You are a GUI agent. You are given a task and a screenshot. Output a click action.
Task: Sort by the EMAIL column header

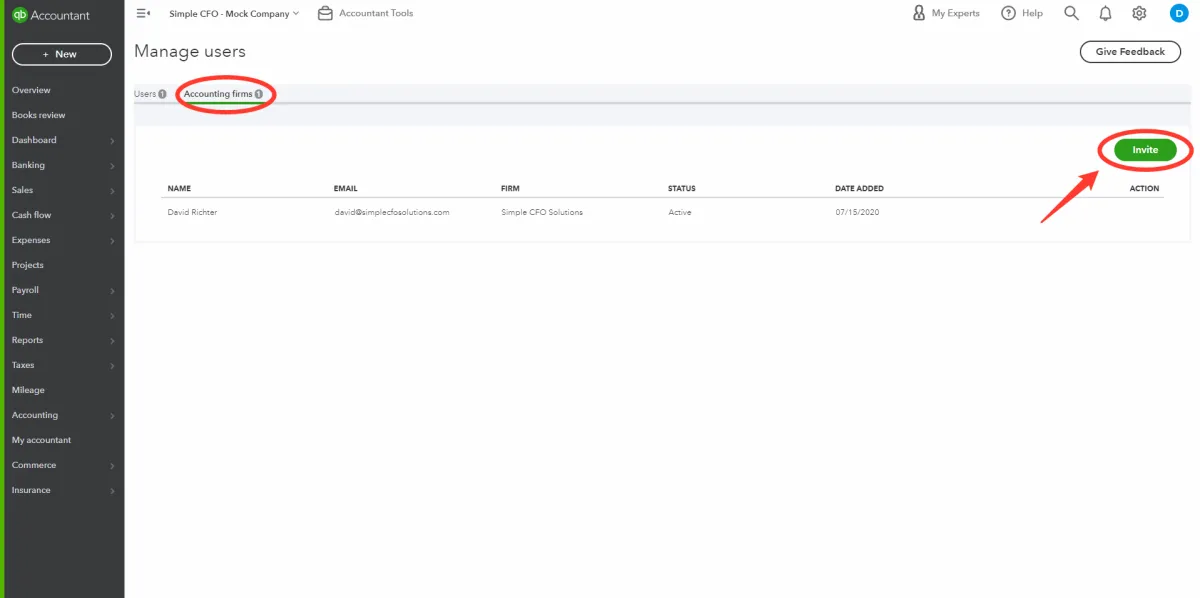click(x=346, y=188)
